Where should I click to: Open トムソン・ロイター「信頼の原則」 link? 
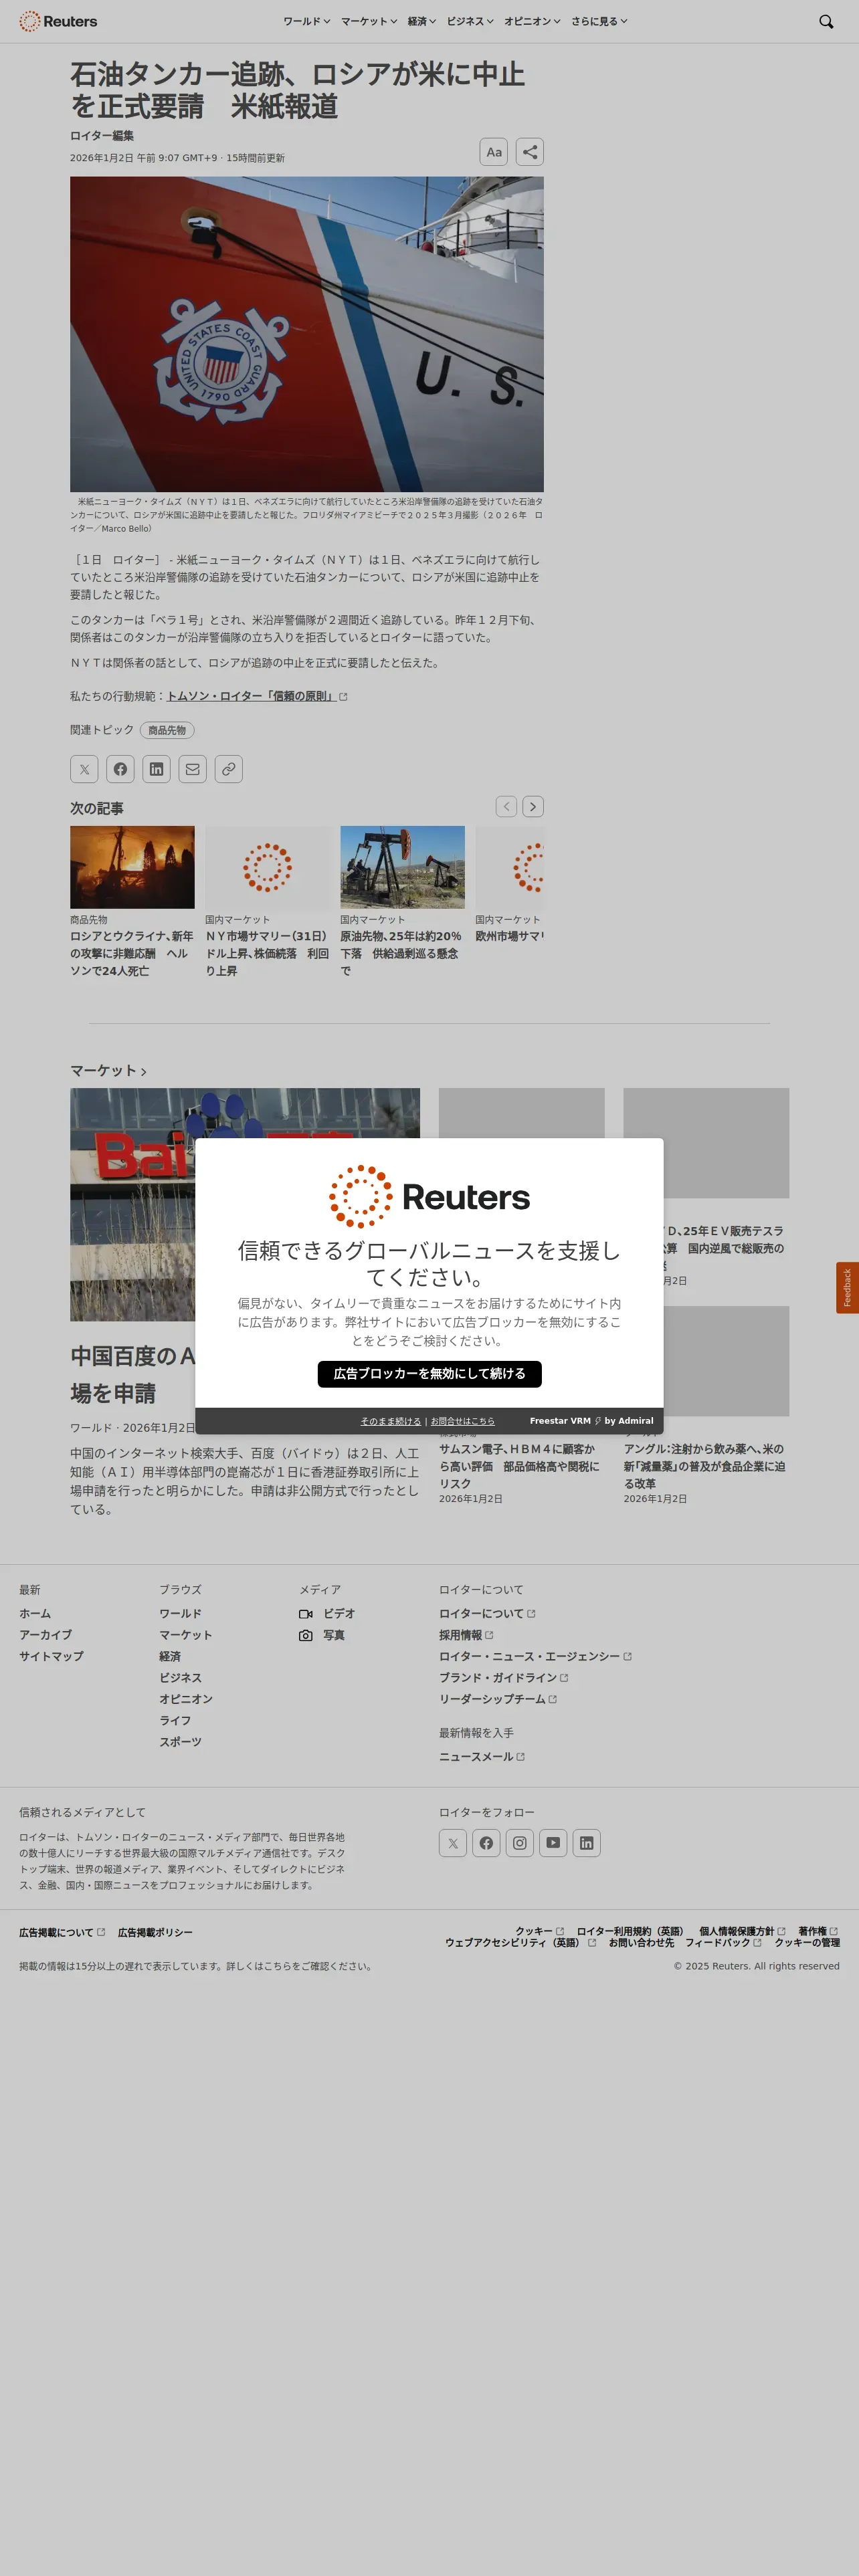click(x=257, y=696)
